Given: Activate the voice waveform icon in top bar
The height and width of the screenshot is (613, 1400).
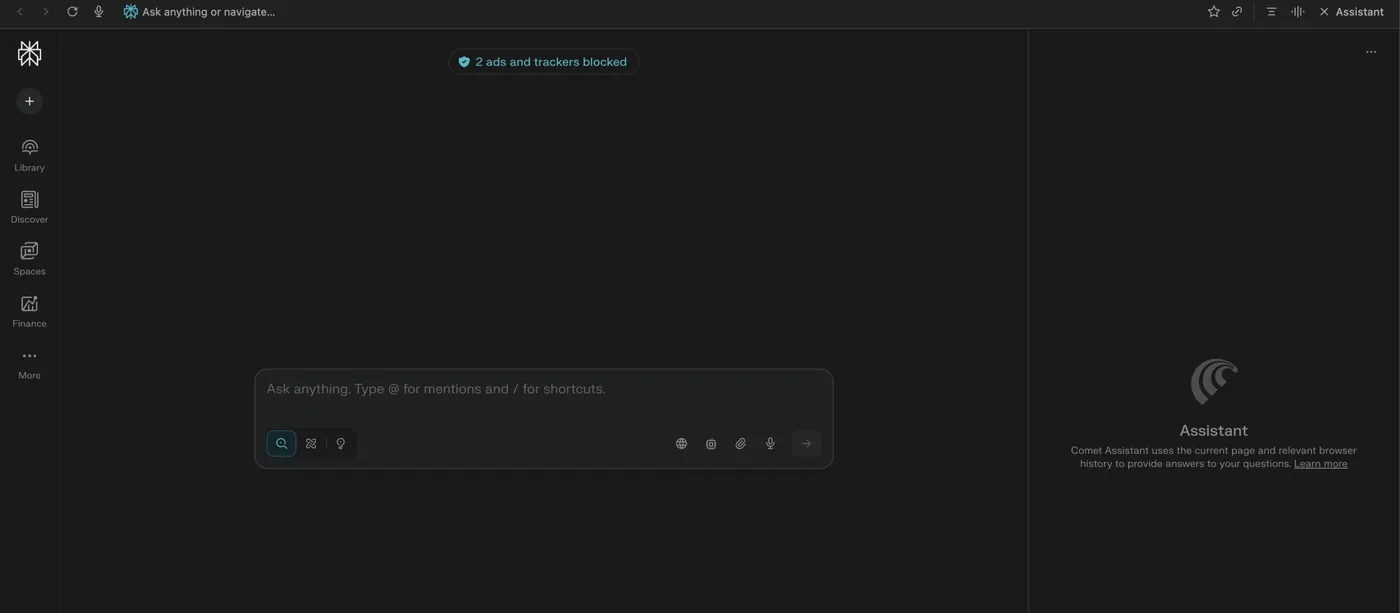Looking at the screenshot, I should click(1298, 11).
